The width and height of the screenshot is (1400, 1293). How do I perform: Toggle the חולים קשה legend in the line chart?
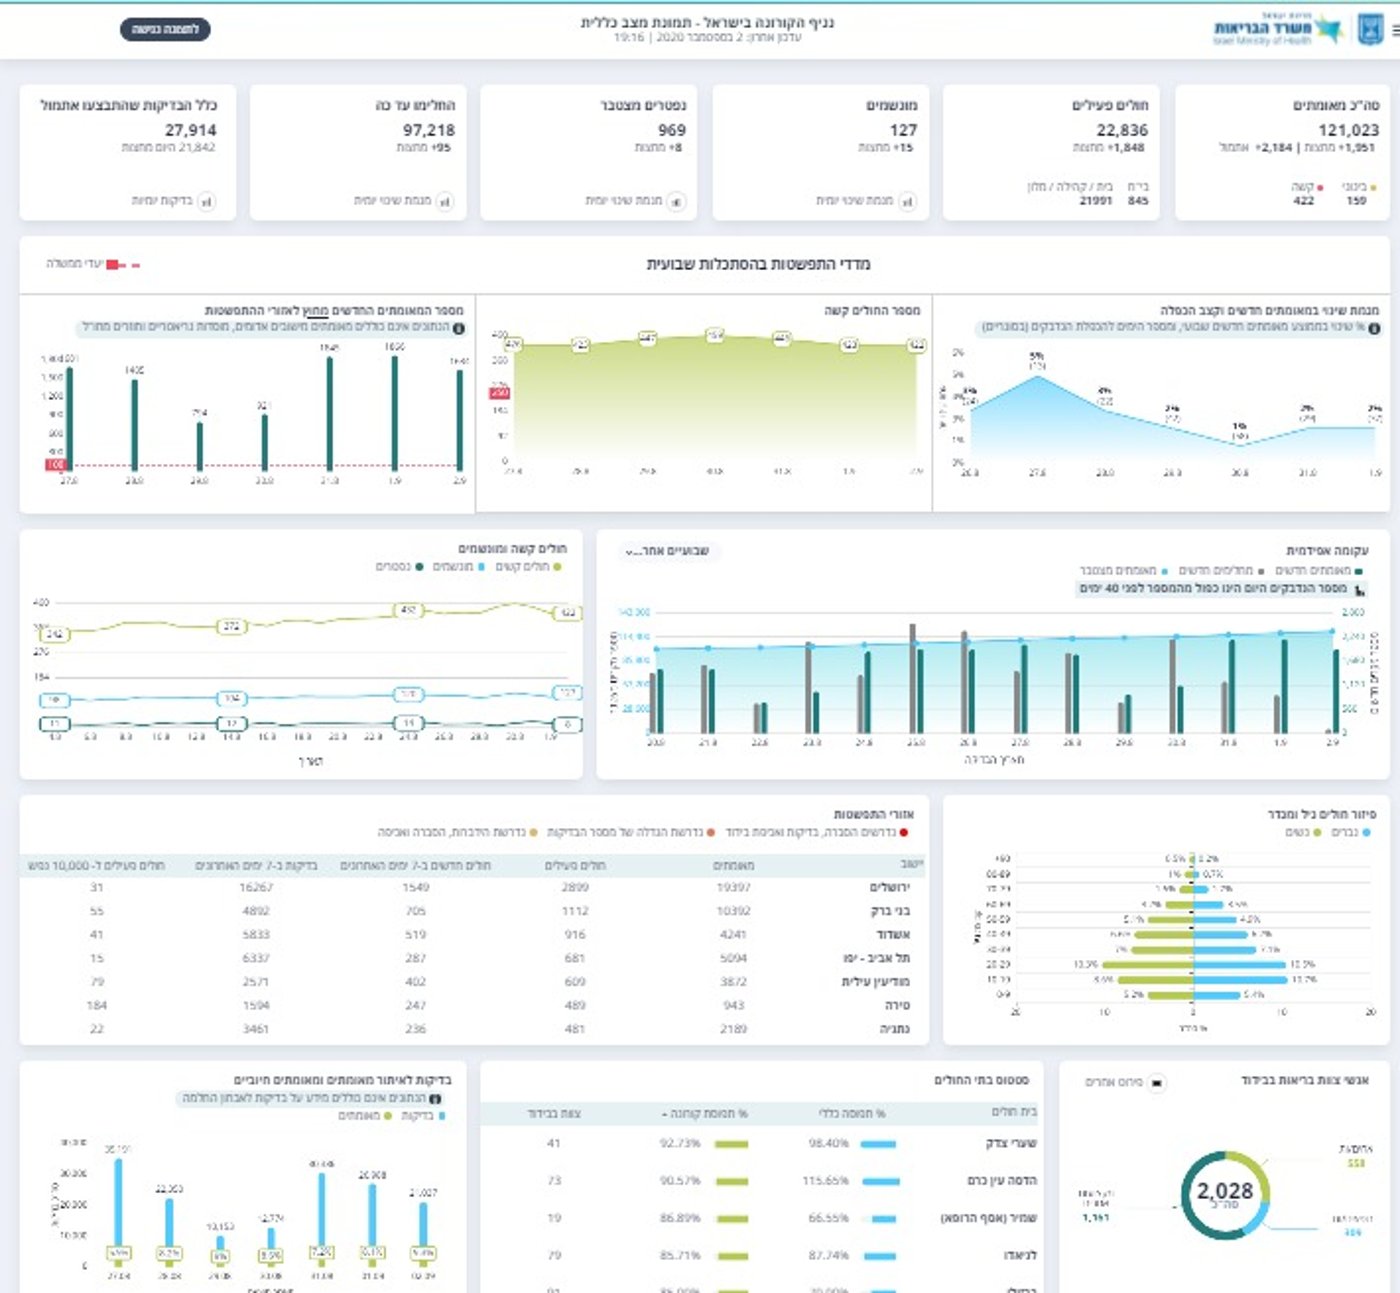(528, 567)
